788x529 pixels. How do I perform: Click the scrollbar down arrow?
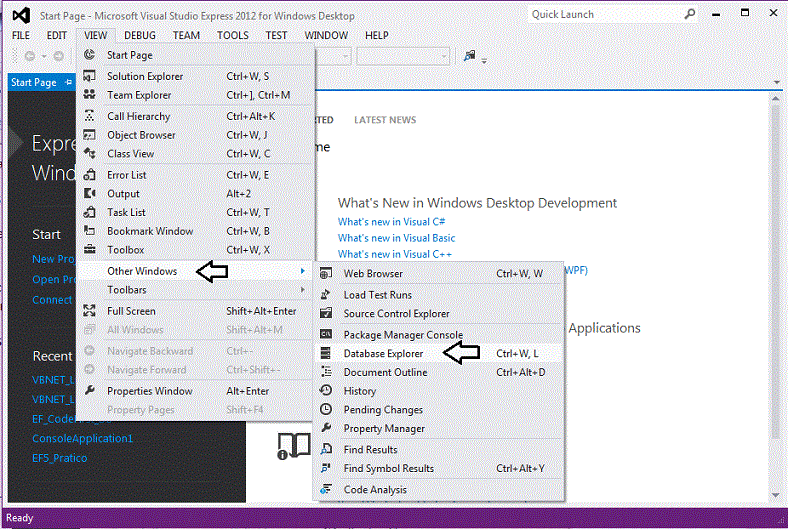[x=776, y=495]
